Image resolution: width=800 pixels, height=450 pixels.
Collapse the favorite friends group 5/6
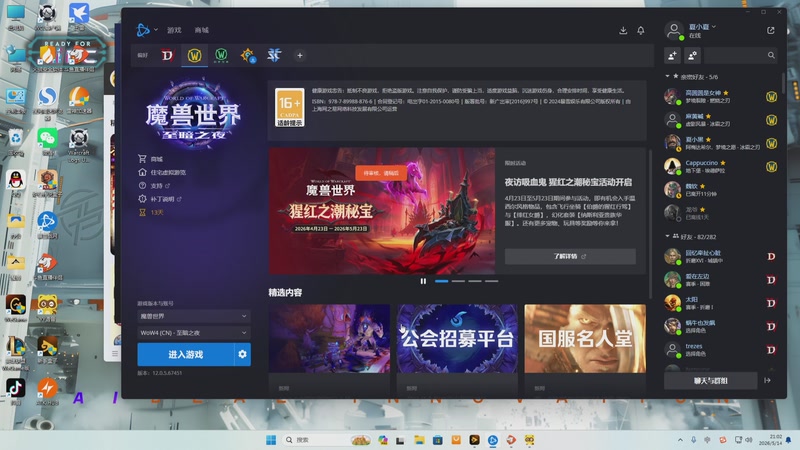tap(667, 77)
